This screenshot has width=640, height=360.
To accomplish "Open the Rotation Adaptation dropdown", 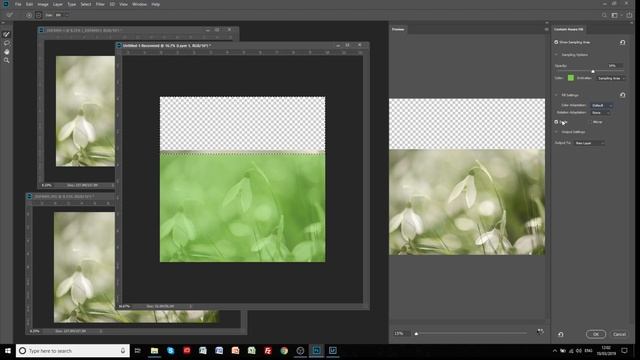I will pyautogui.click(x=600, y=113).
